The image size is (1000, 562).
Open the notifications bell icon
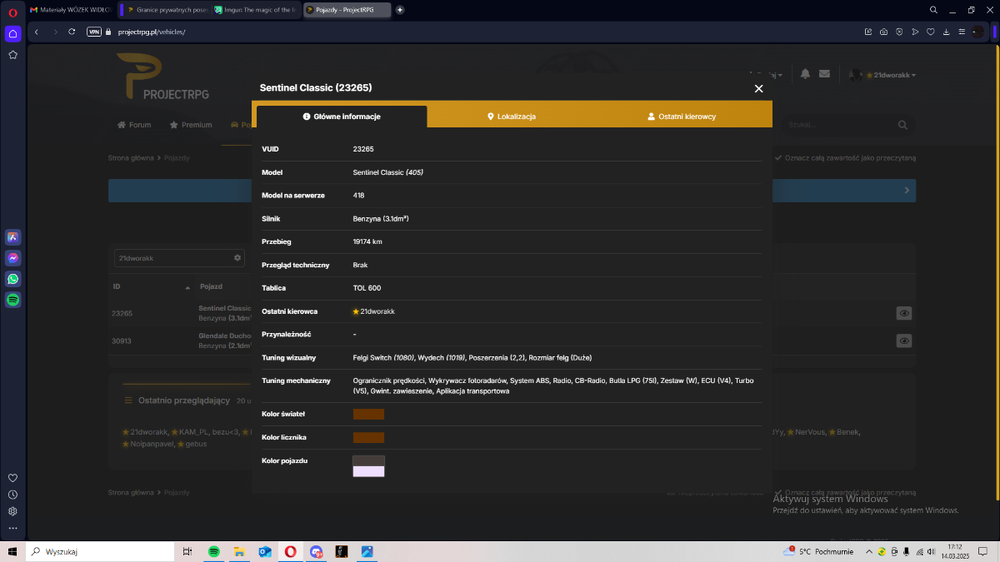point(805,74)
